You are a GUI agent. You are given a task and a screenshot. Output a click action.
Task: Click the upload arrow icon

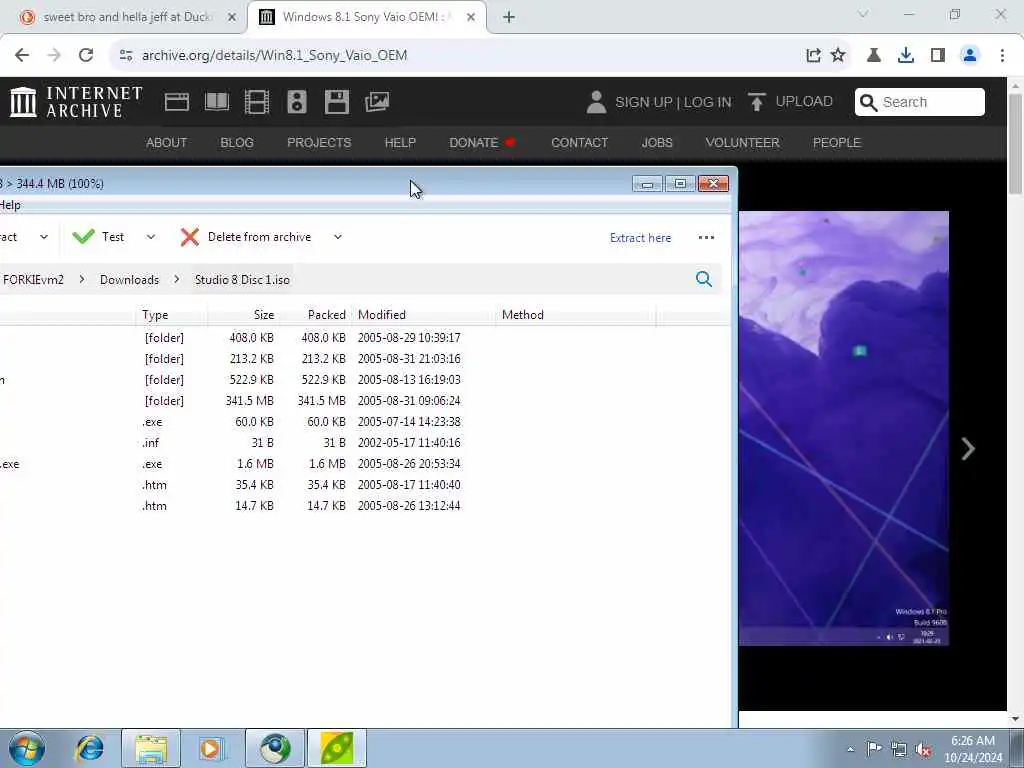click(x=757, y=102)
